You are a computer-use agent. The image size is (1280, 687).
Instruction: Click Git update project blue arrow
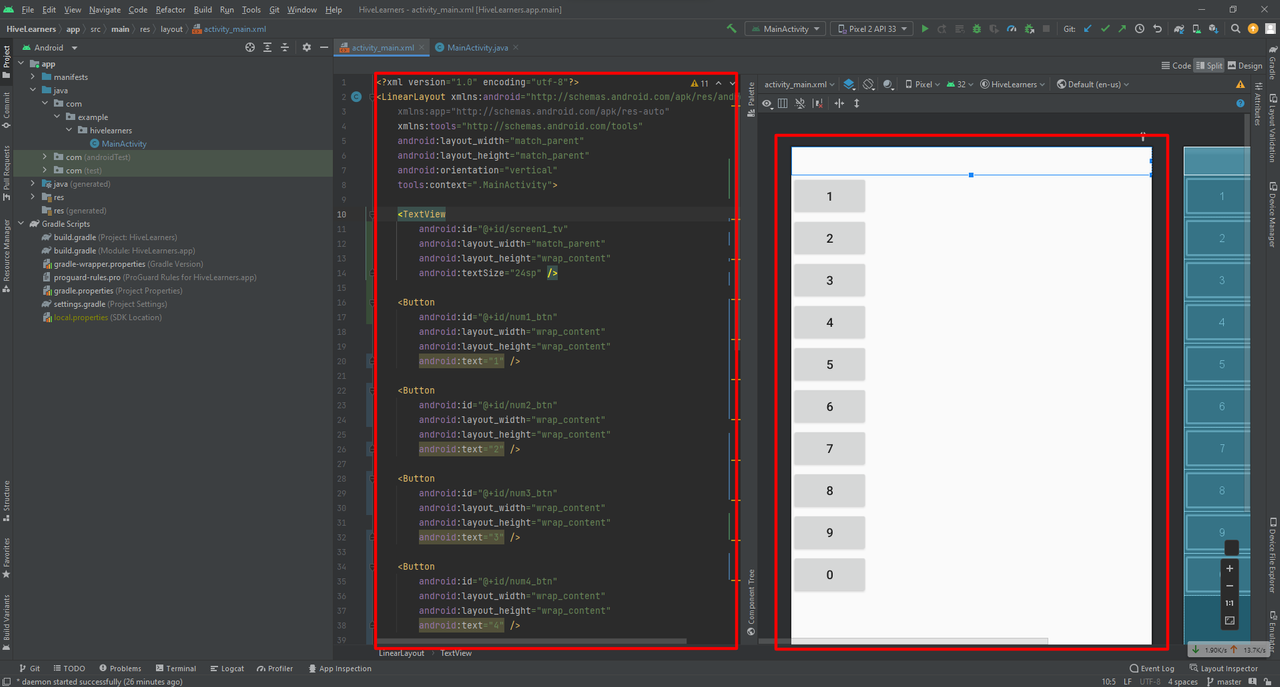pos(1087,29)
